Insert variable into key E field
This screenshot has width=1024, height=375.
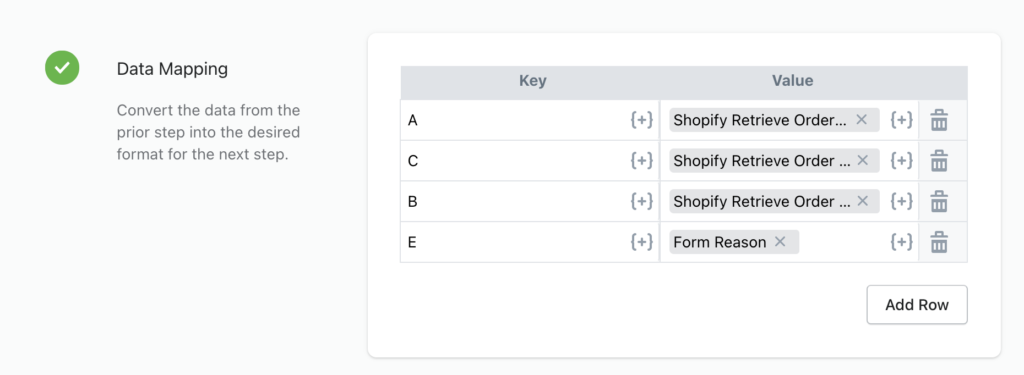(641, 242)
